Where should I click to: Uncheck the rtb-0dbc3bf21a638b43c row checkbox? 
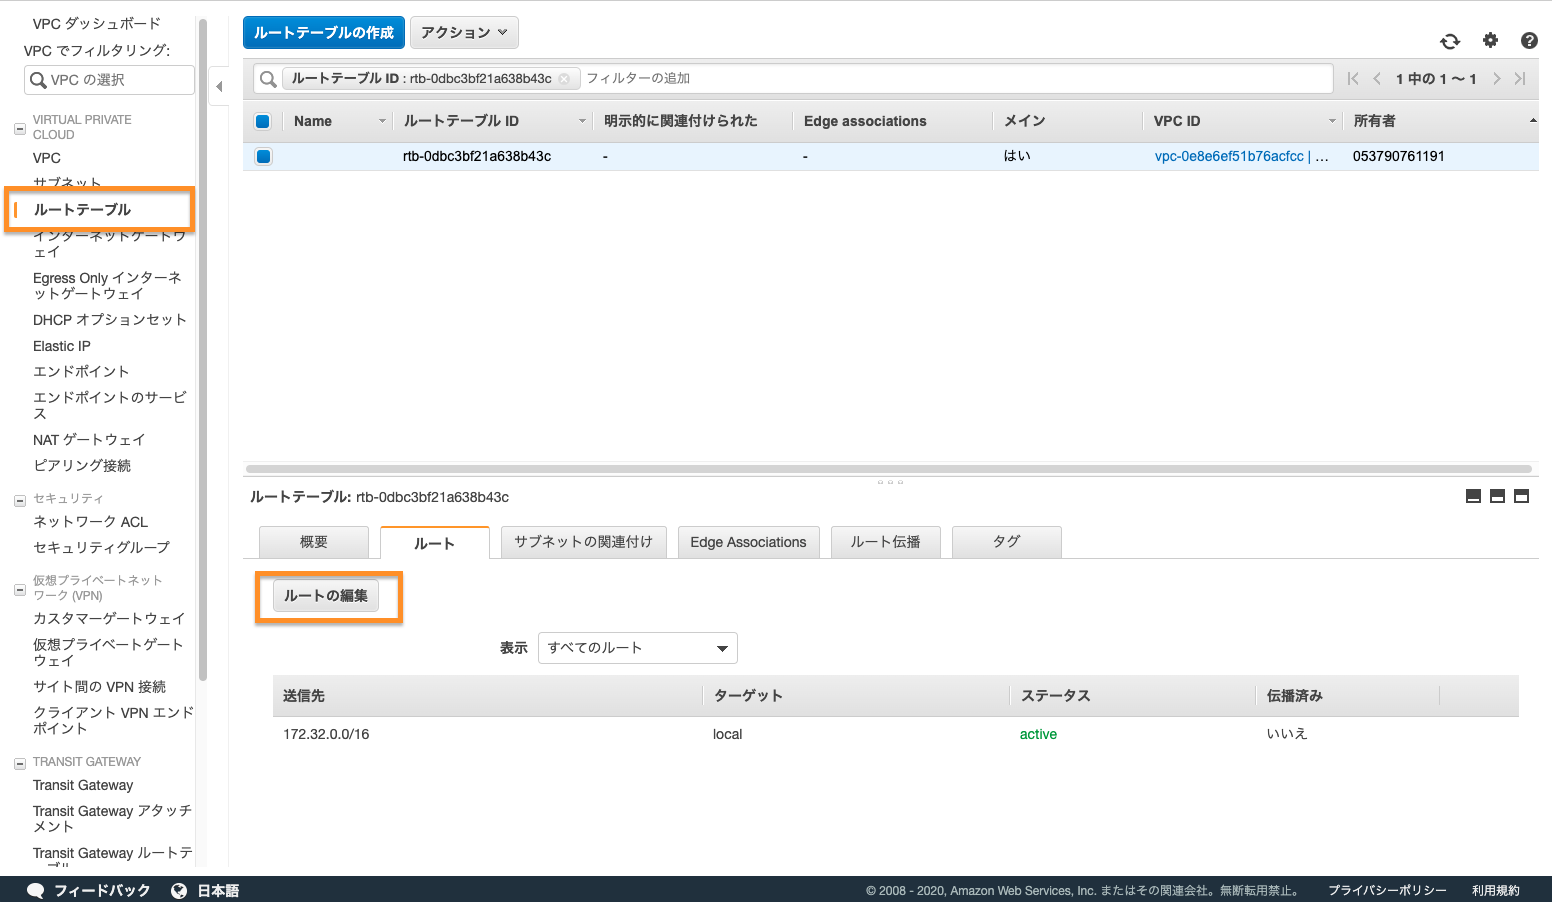[263, 156]
